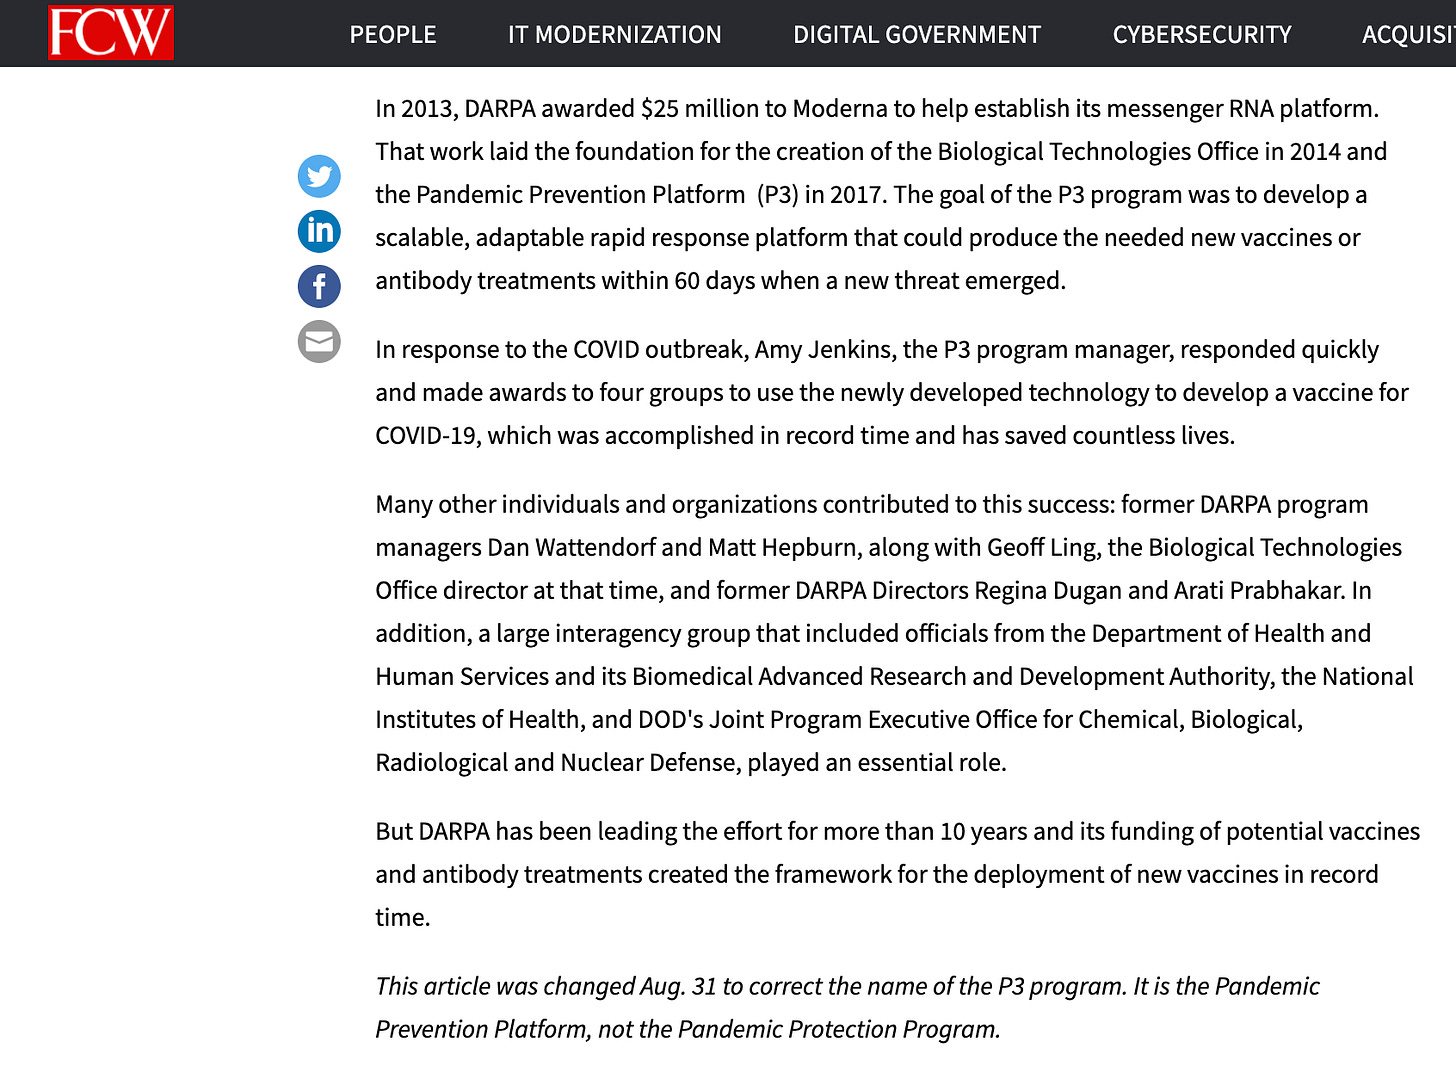Click the text 'Biomedical Advanced Research and Development Authority'
This screenshot has width=1456, height=1065.
point(953,676)
